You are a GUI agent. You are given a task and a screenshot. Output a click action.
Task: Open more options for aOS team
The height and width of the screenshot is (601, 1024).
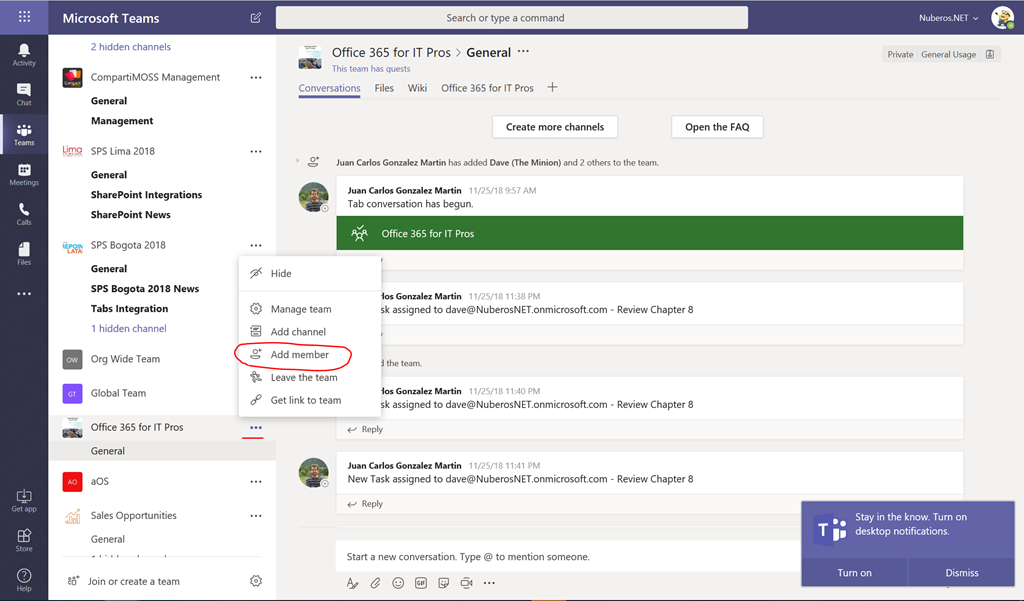point(256,481)
